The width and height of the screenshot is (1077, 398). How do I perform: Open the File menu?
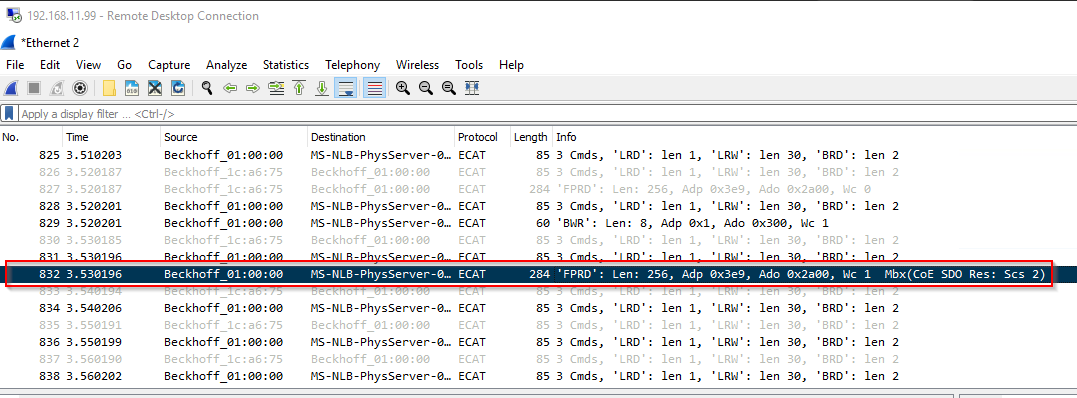[x=15, y=65]
